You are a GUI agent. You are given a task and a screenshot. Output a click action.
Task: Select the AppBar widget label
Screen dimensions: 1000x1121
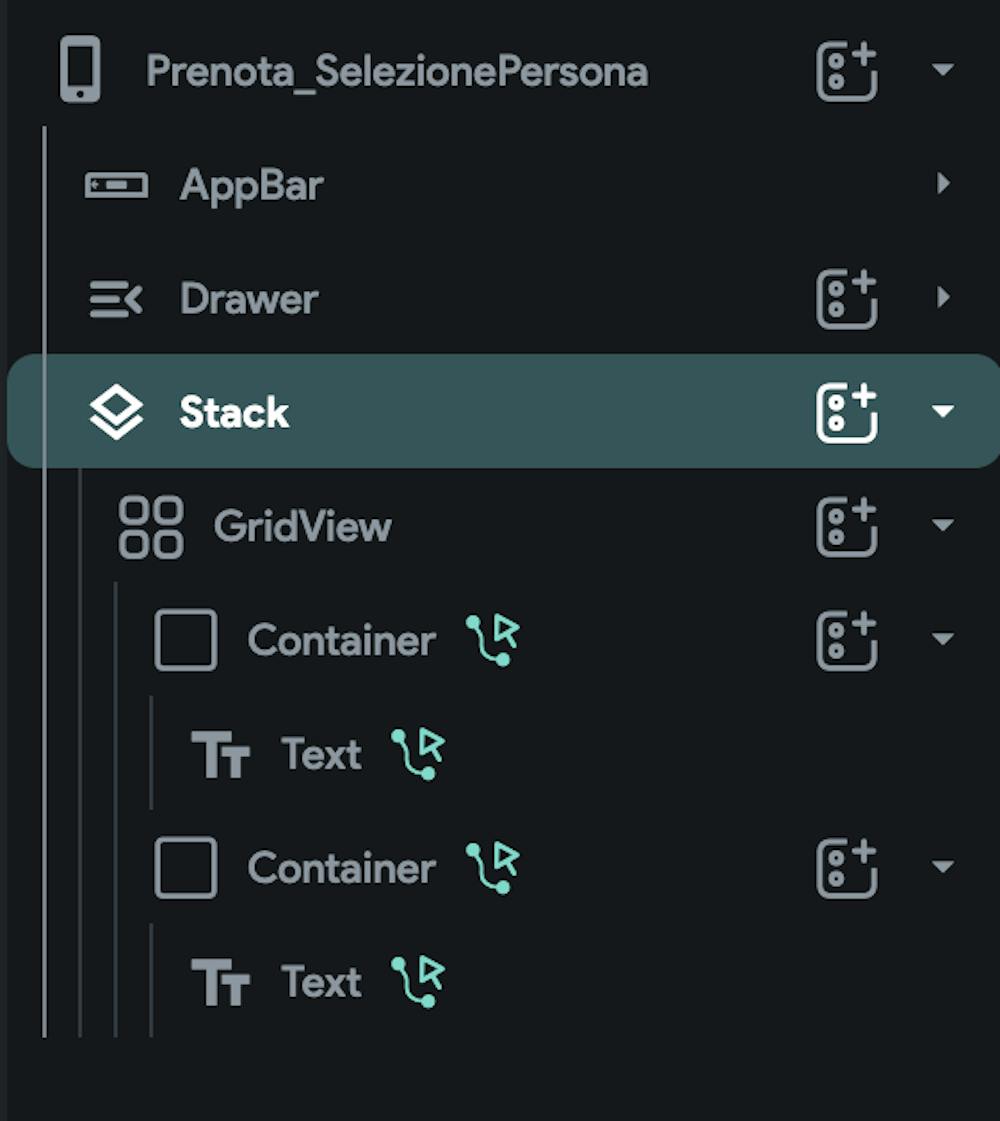tap(251, 185)
